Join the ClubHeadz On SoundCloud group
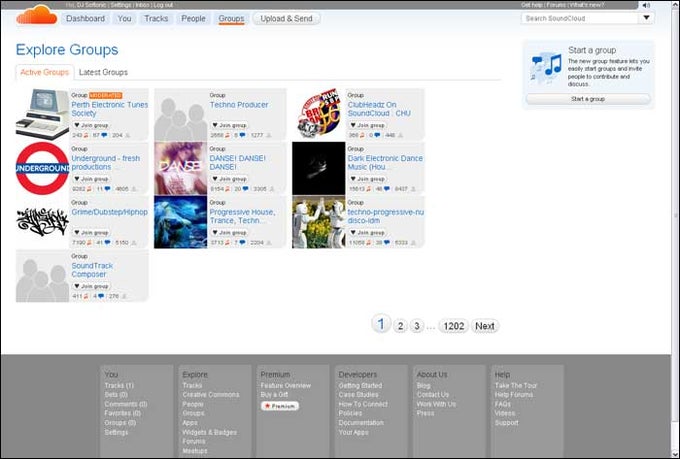Viewport: 680px width, 459px height. [367, 125]
